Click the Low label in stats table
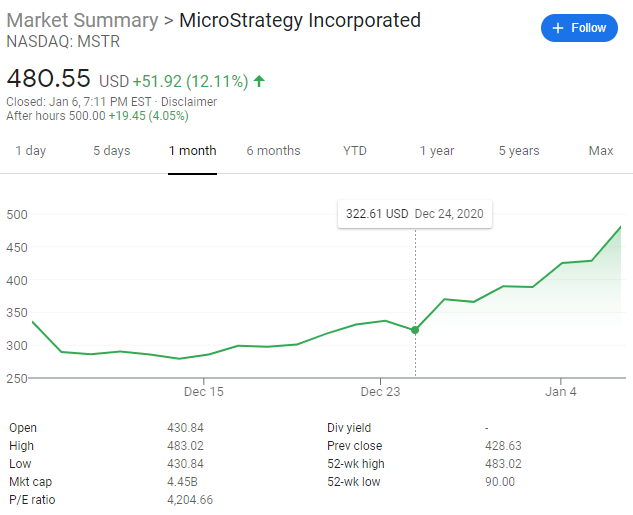 pyautogui.click(x=20, y=464)
